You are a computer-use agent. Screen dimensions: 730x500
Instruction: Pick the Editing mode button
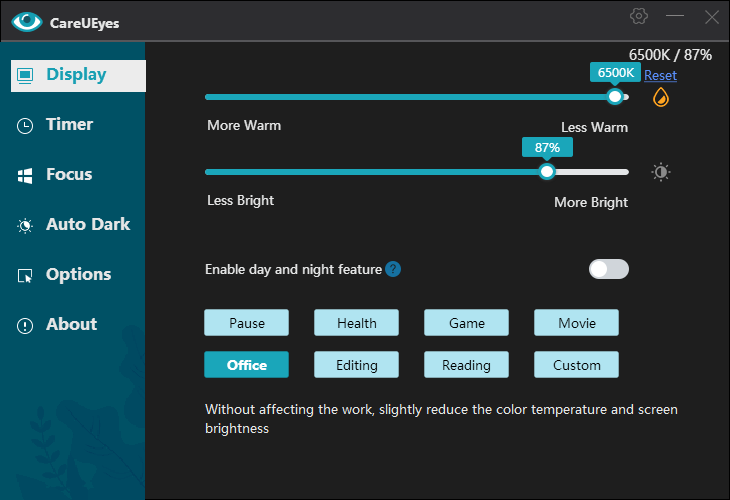tap(356, 365)
